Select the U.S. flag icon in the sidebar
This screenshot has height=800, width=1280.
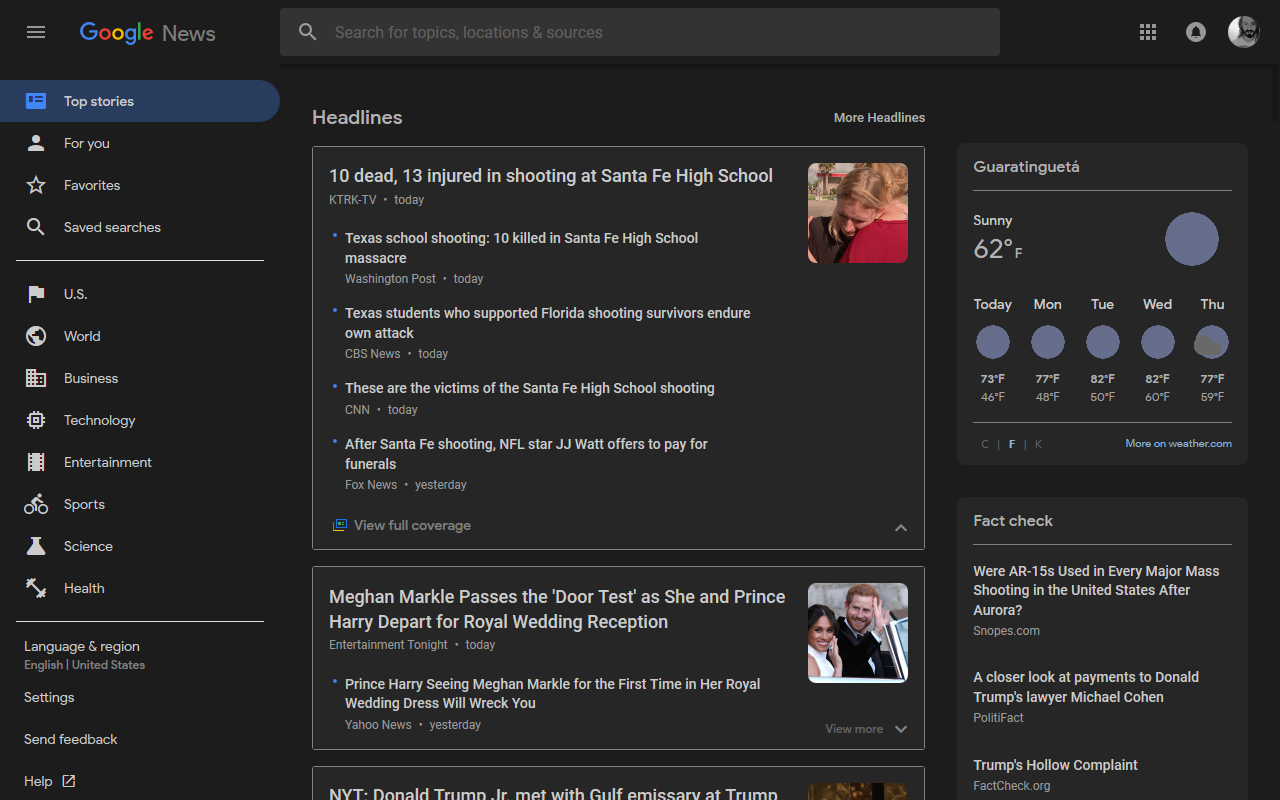[x=36, y=293]
